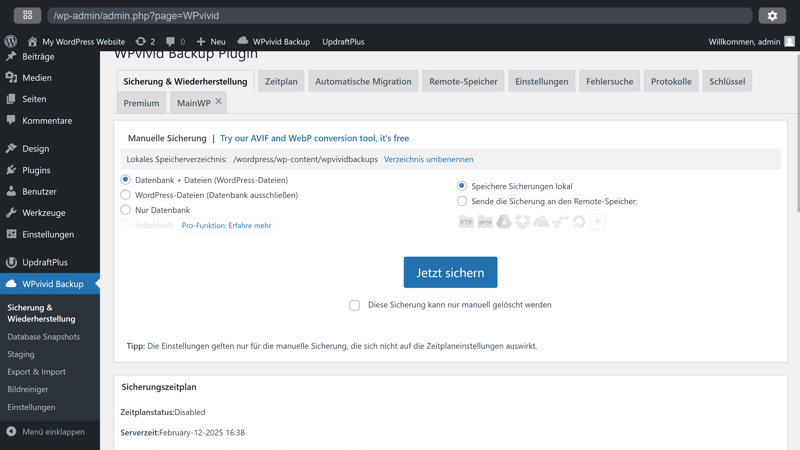800x450 pixels.
Task: Open Medien in sidebar
Action: coord(37,78)
